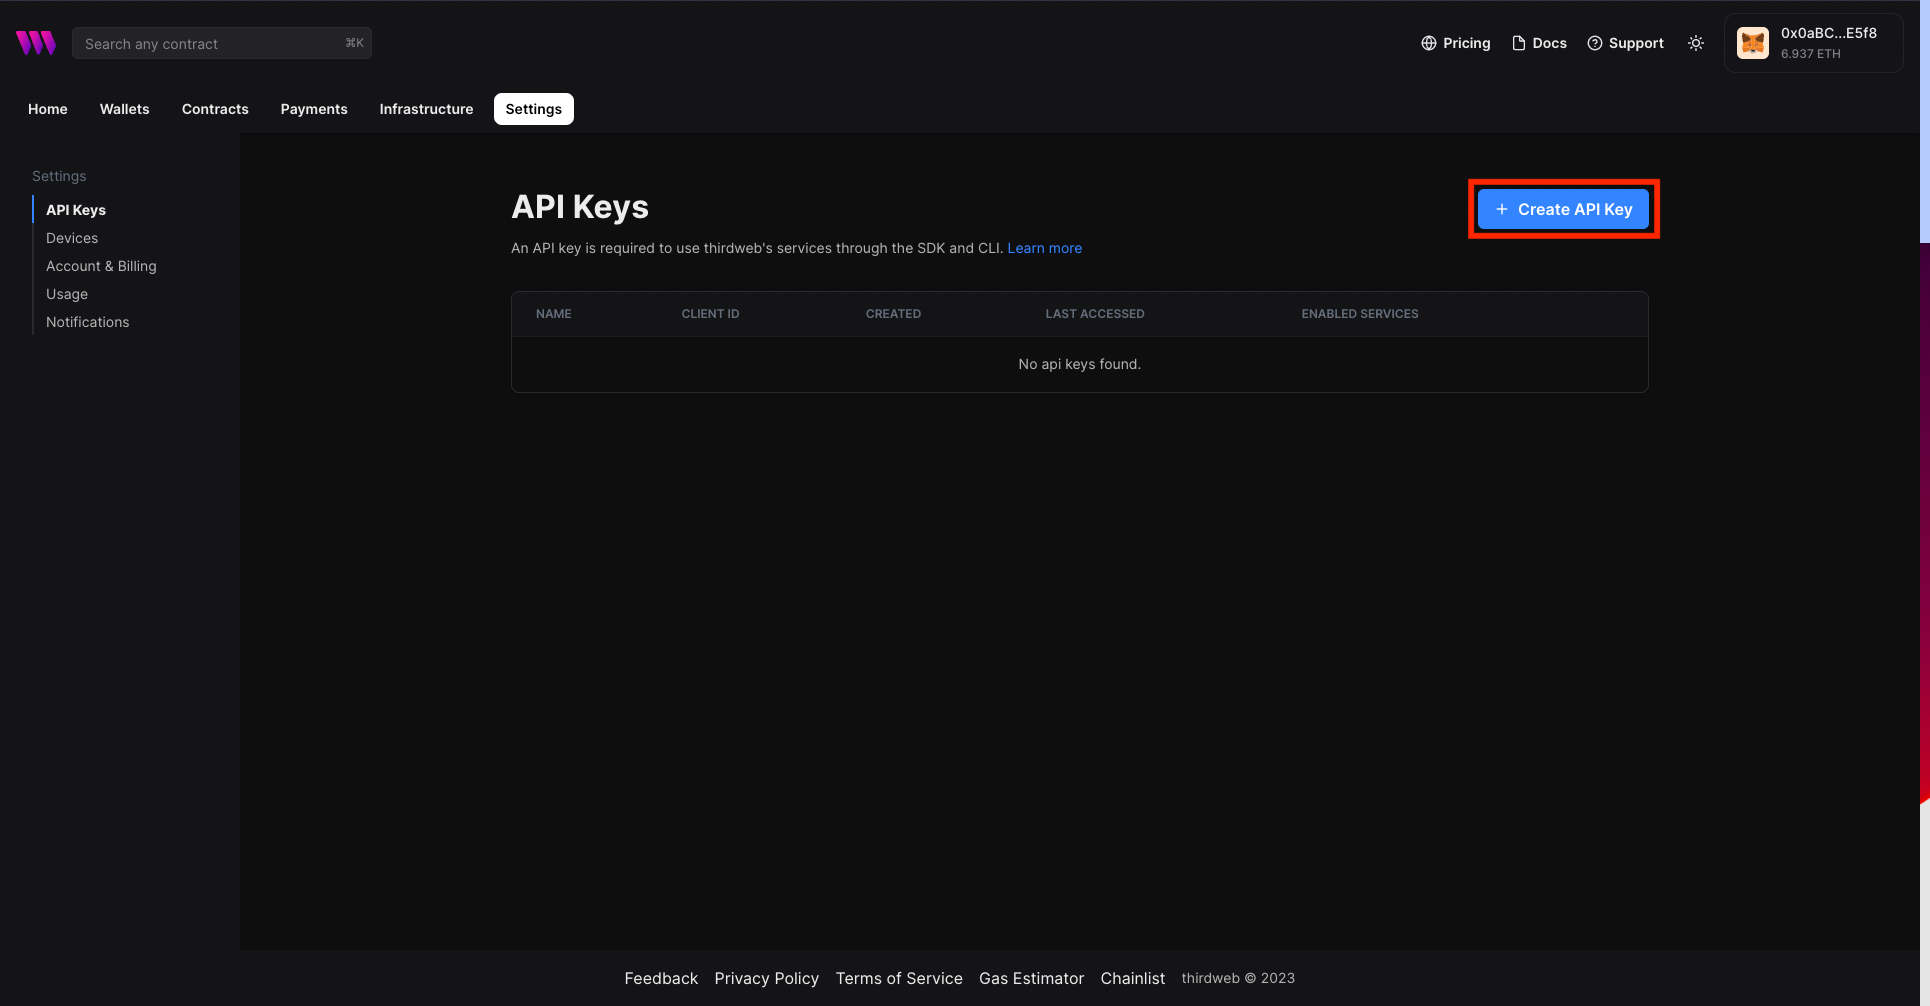Open the Support link
1930x1006 pixels.
click(x=1626, y=43)
